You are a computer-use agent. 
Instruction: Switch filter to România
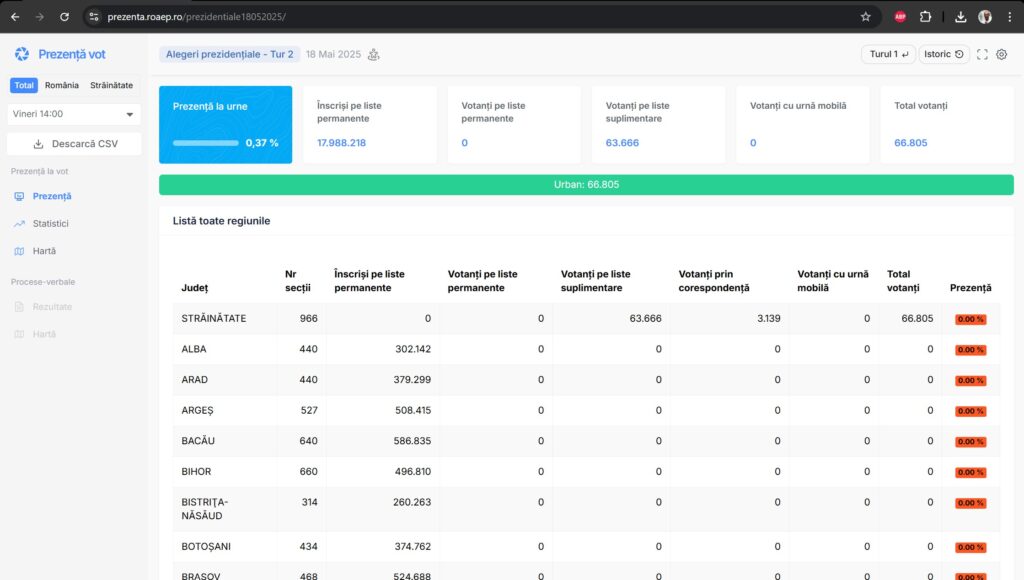[x=62, y=86]
